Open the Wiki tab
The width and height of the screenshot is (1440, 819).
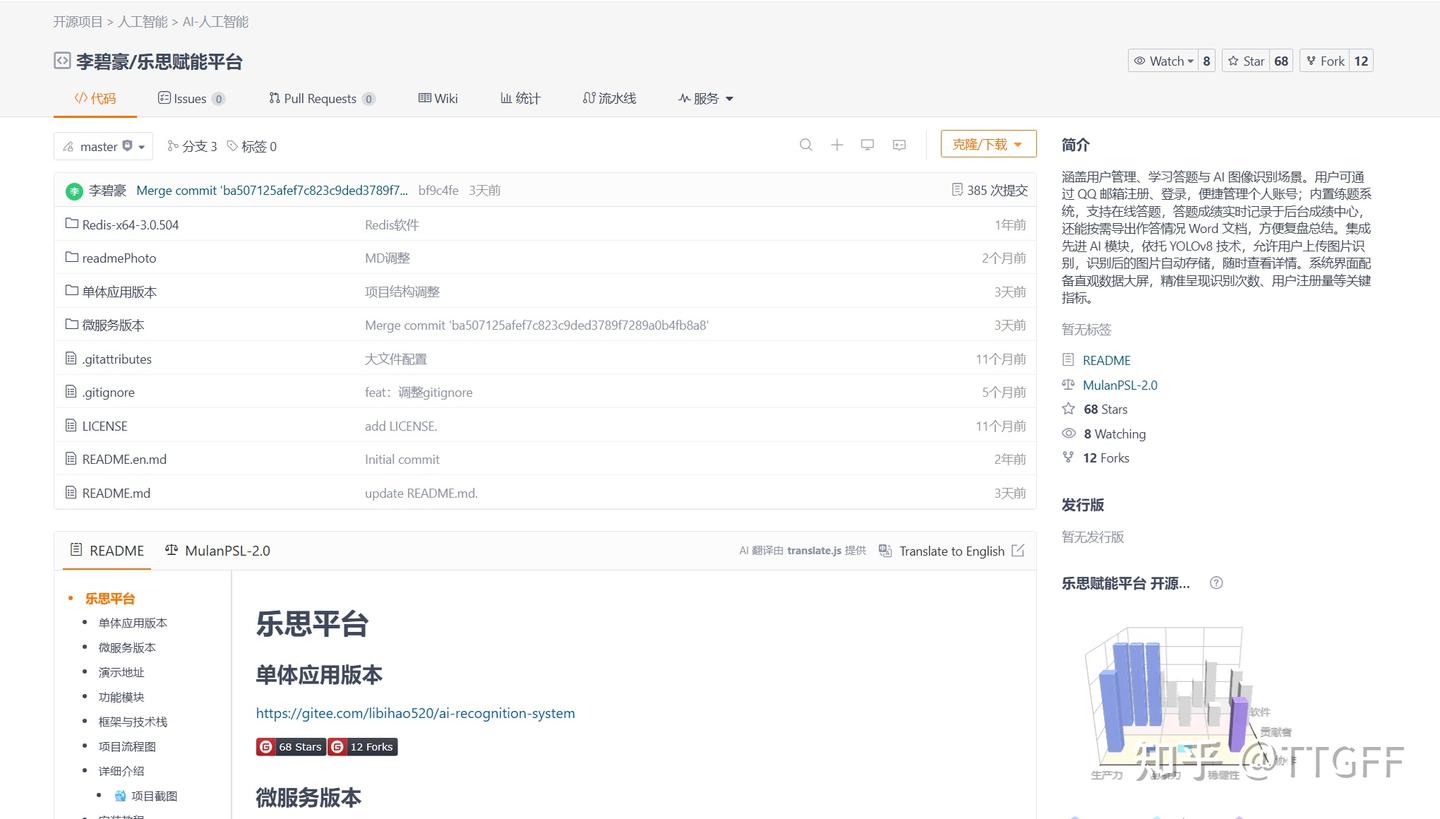tap(437, 98)
